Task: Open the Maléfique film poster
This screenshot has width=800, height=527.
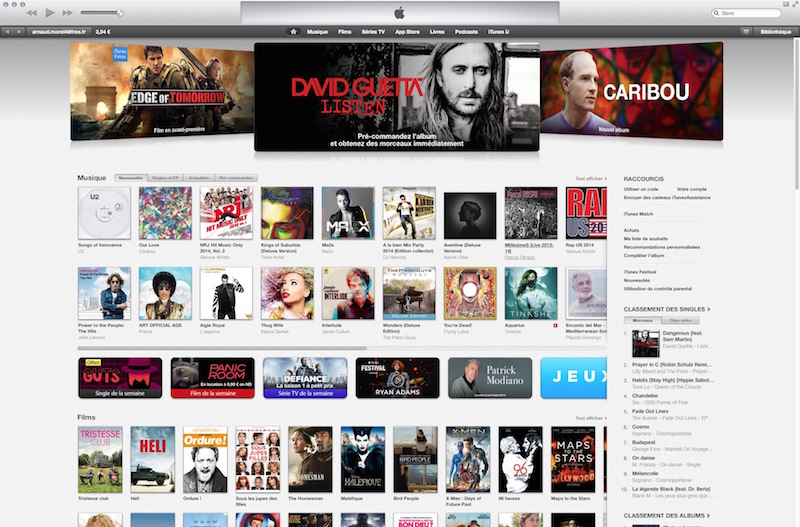Action: coord(363,460)
